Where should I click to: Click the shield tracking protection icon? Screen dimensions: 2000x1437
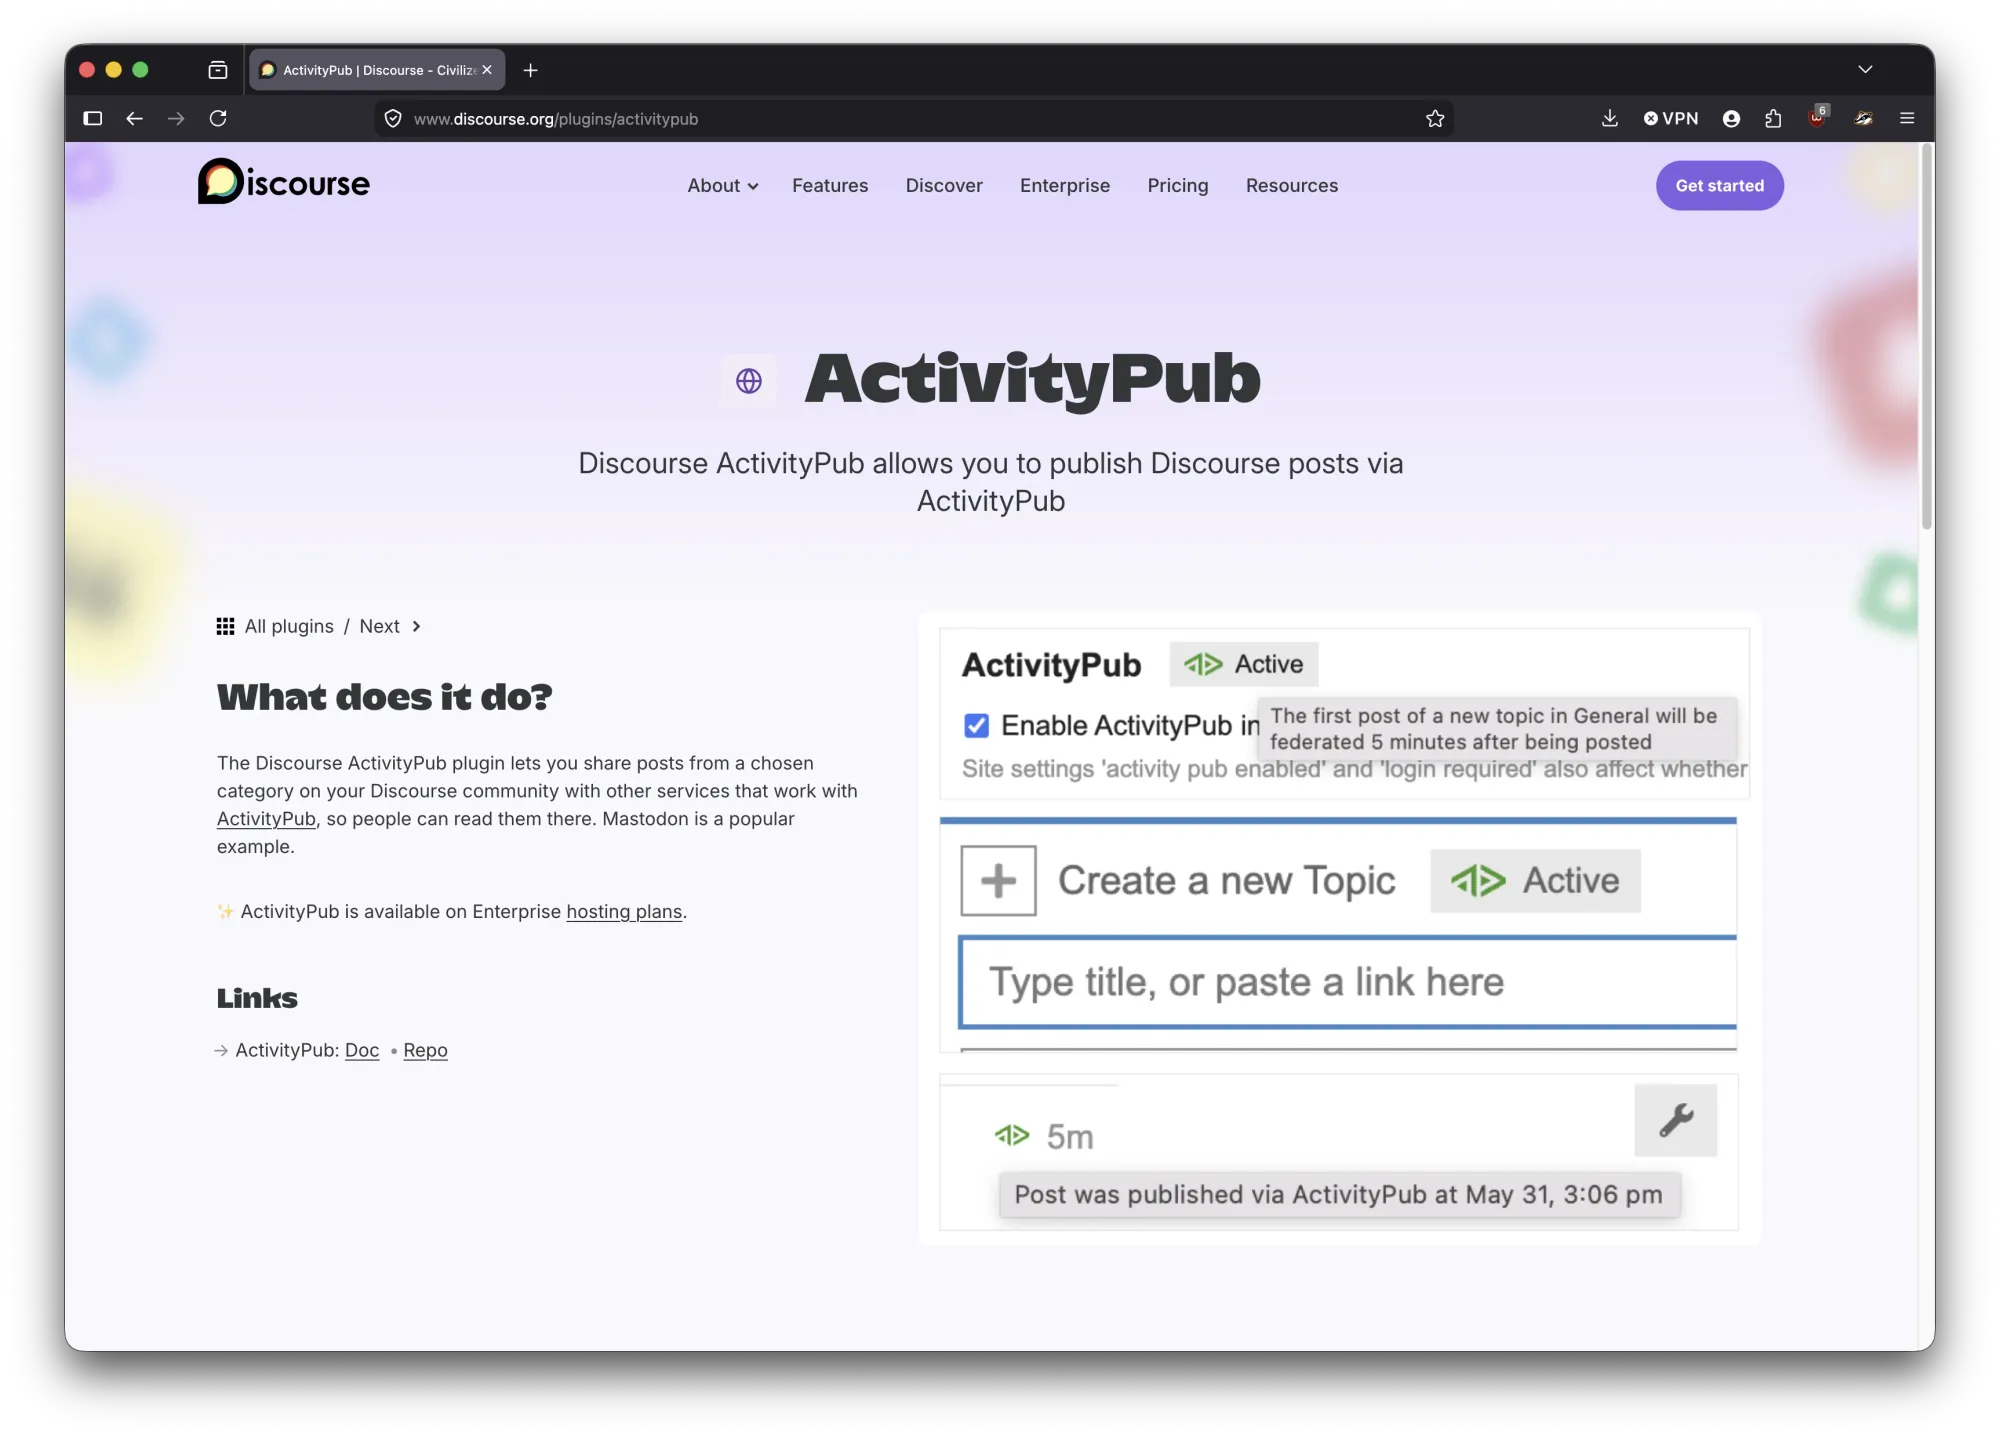click(x=393, y=119)
